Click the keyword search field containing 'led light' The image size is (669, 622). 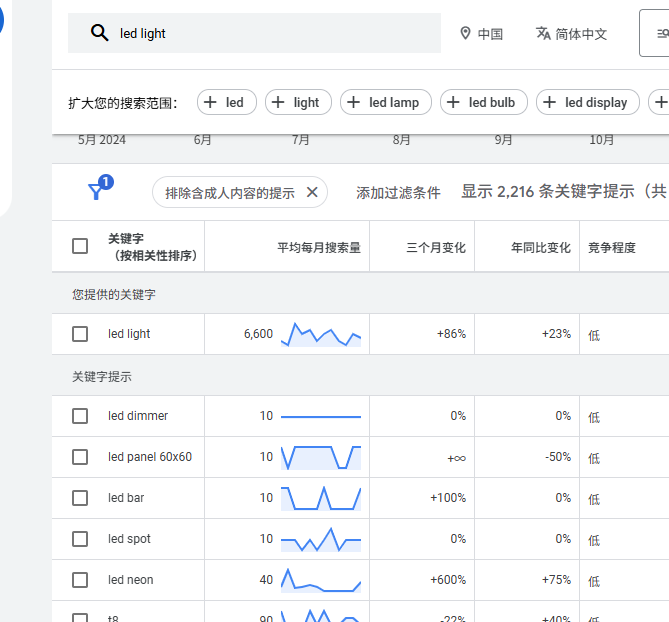coord(254,33)
